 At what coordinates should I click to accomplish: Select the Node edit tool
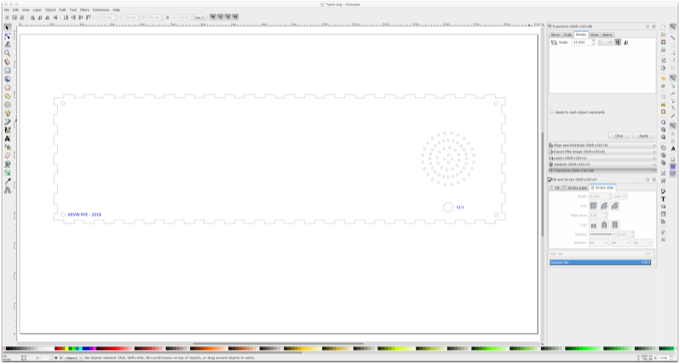7,36
